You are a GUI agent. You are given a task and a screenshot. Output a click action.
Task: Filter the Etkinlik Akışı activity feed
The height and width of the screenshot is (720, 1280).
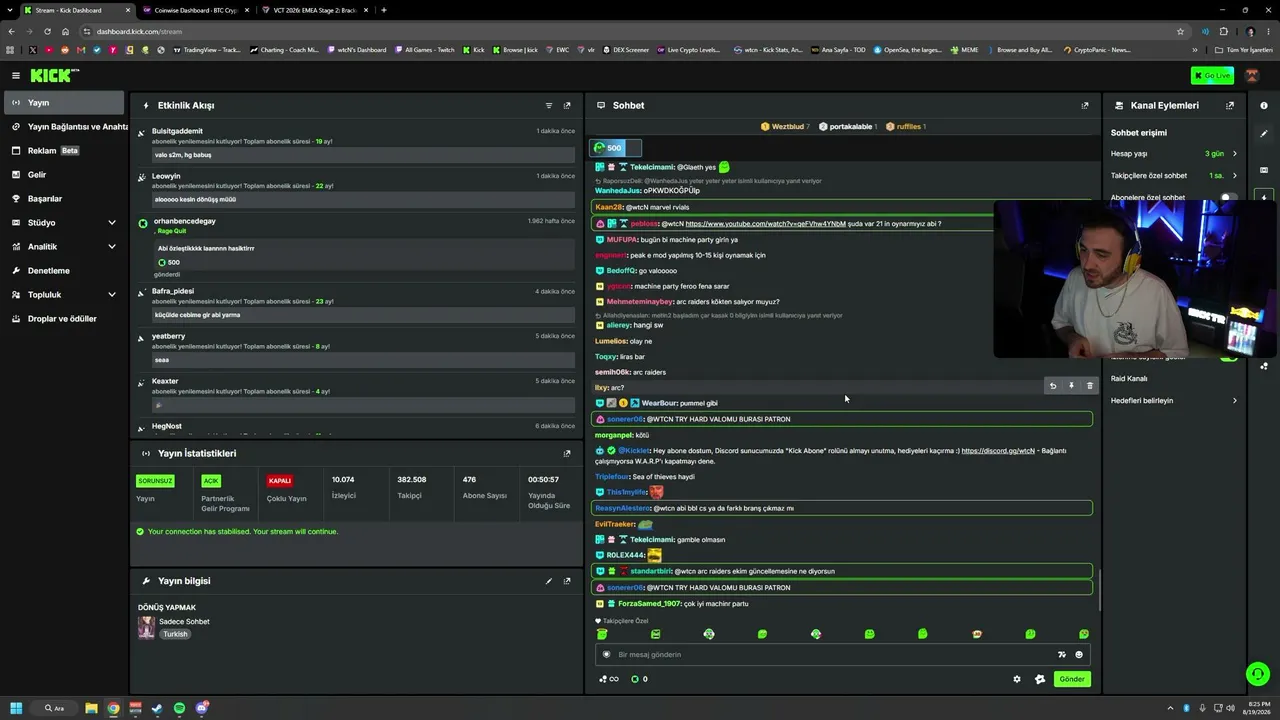[x=549, y=105]
